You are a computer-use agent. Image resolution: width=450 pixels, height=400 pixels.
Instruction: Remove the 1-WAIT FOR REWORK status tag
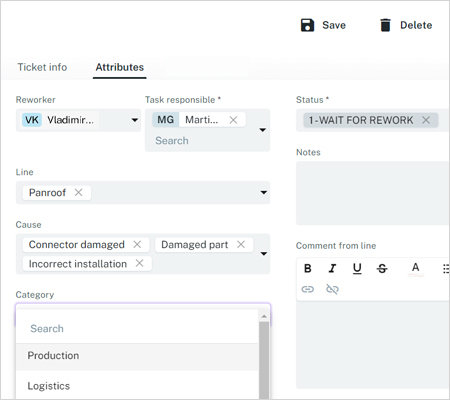click(426, 120)
